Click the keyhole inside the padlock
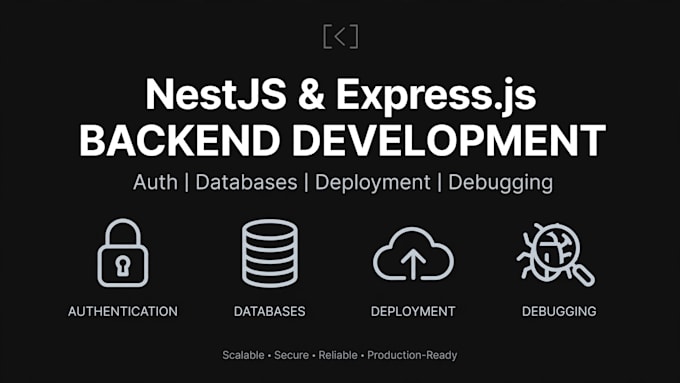 (x=123, y=266)
